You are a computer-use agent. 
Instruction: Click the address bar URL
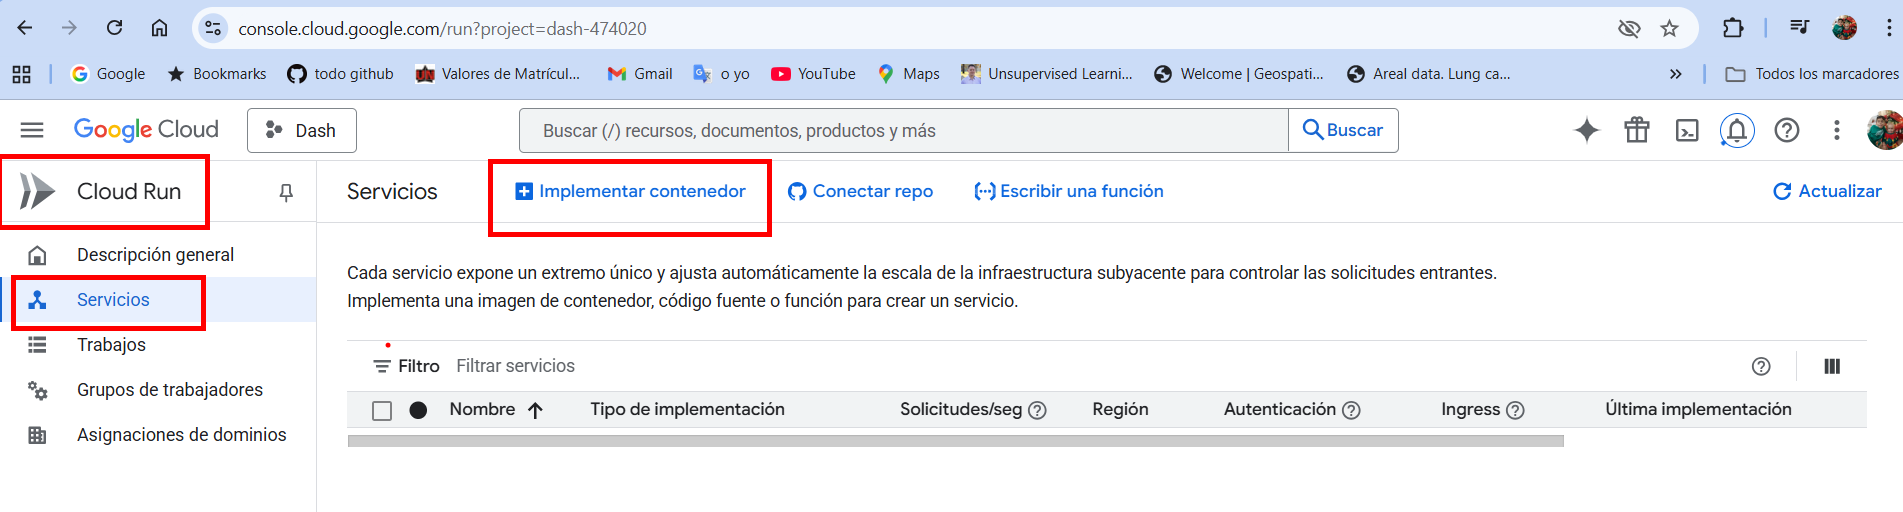(x=442, y=29)
